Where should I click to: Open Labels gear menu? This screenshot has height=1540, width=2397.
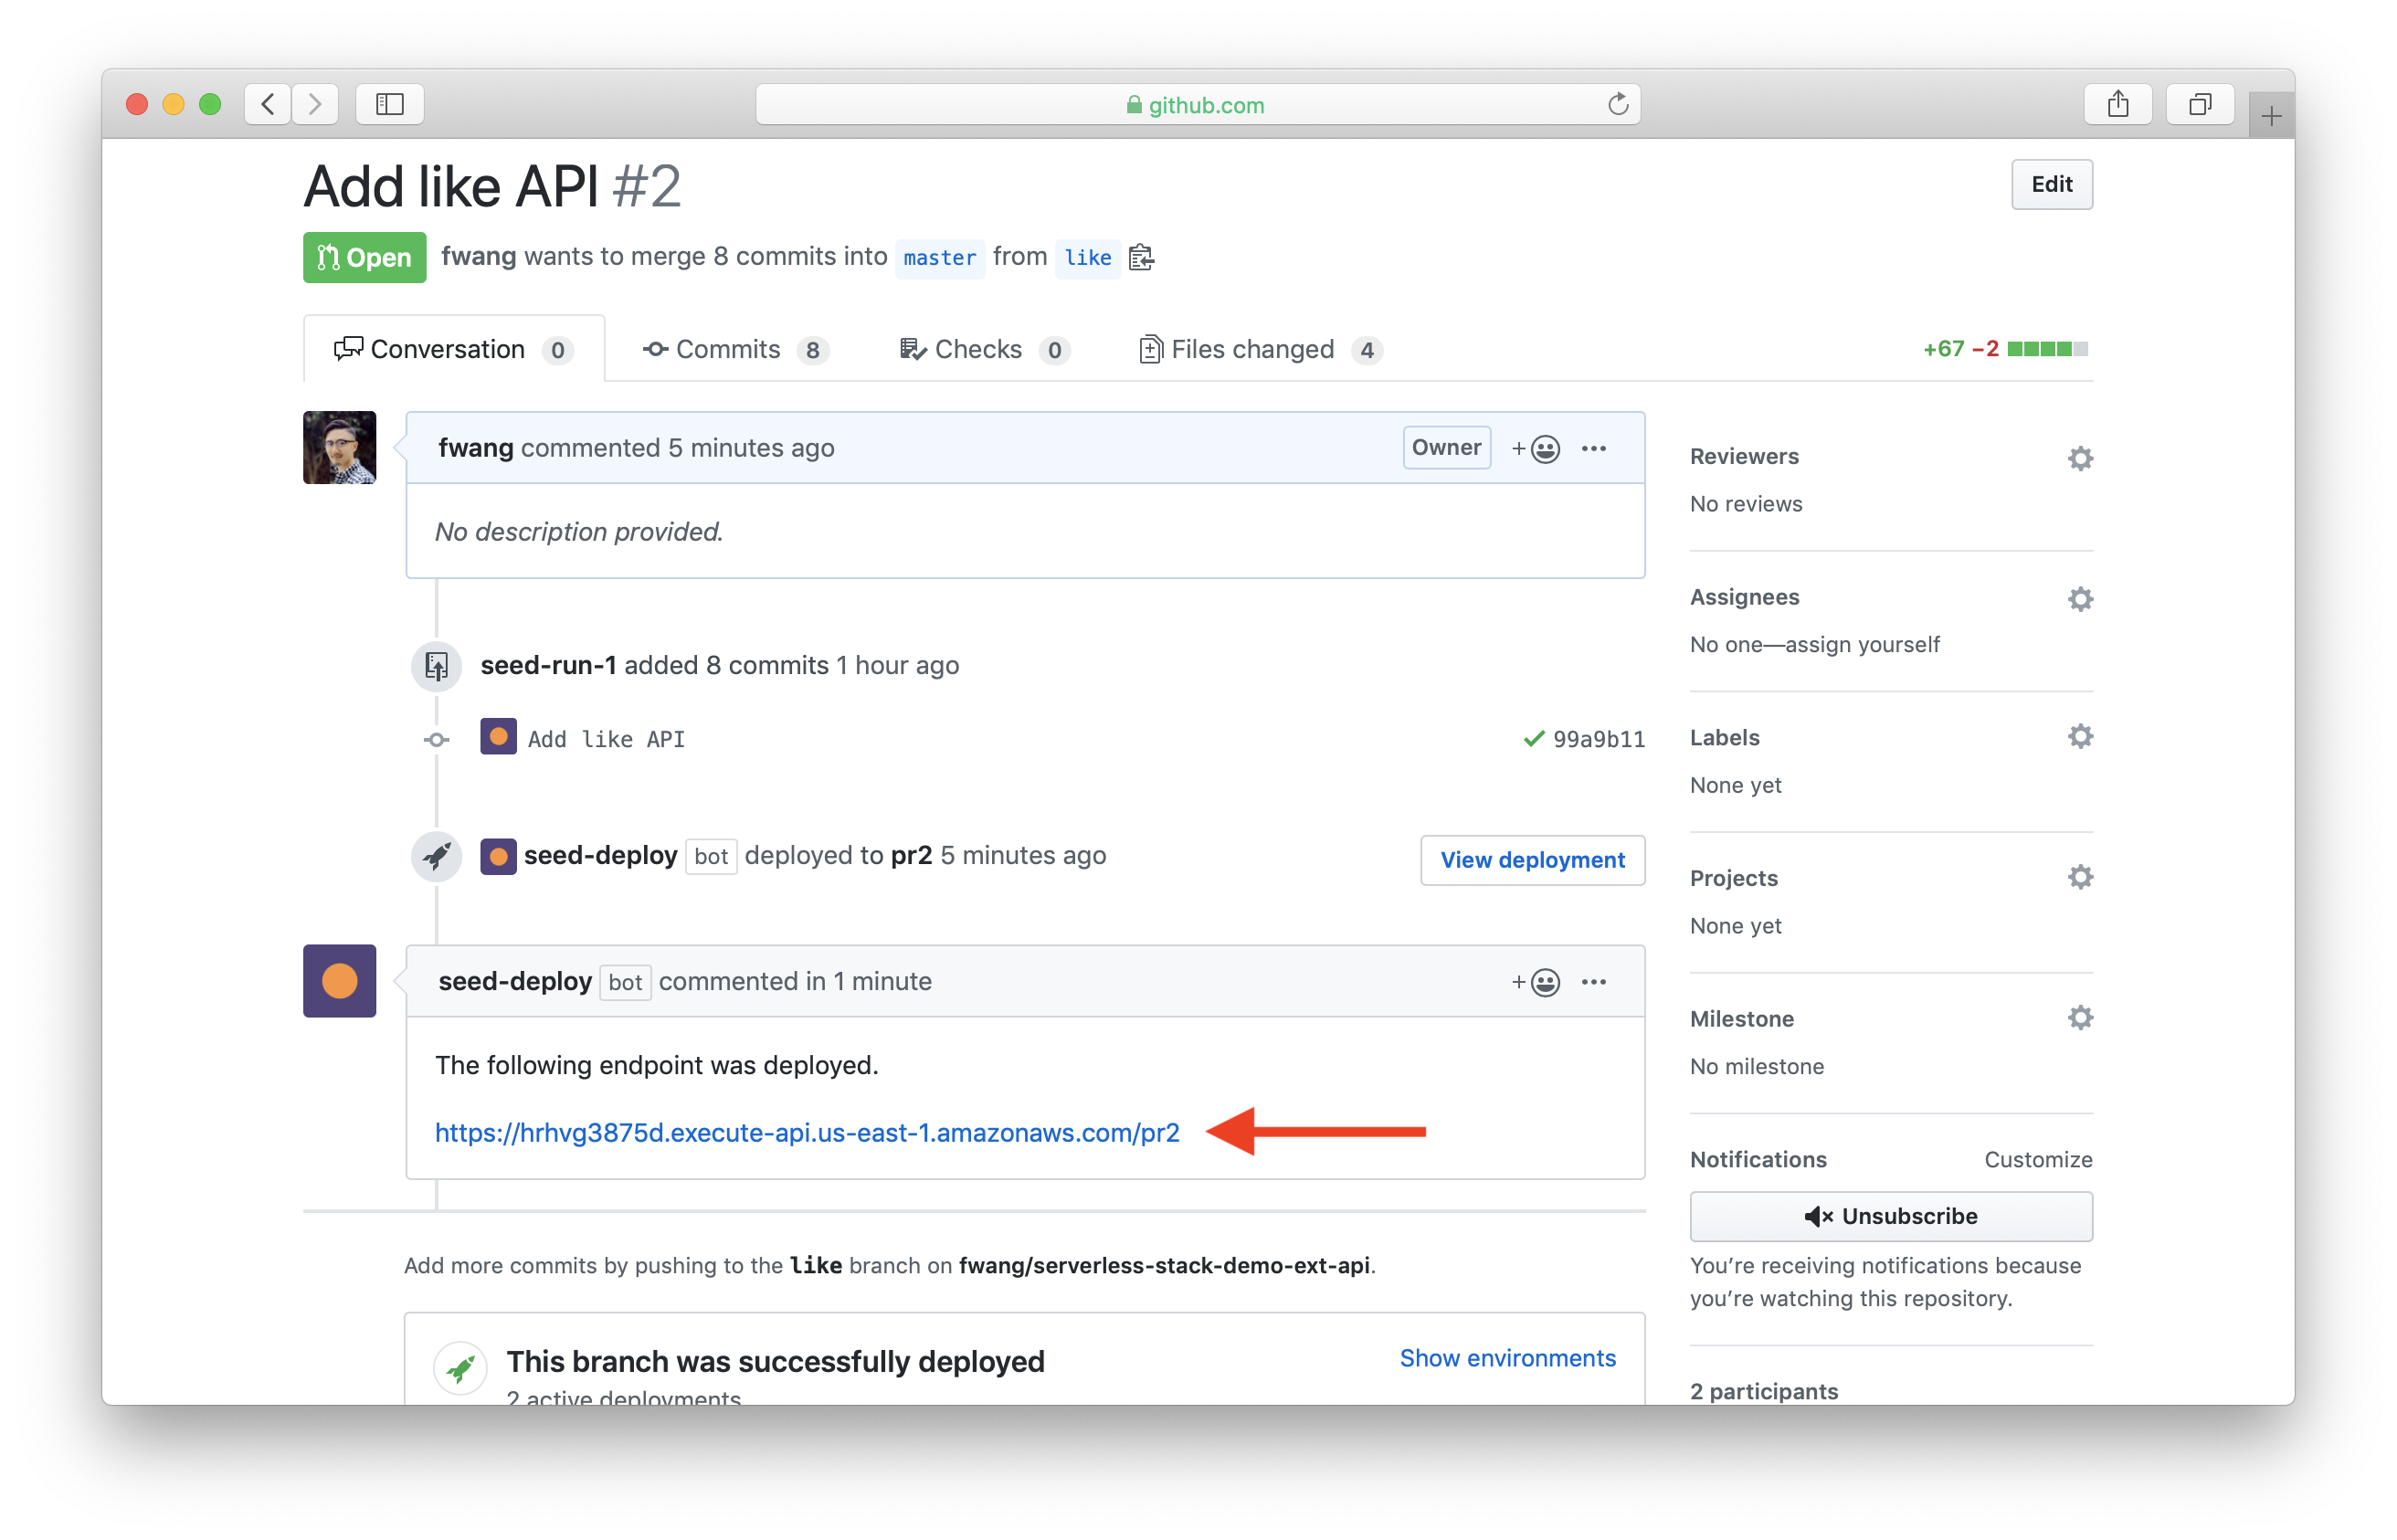pos(2079,737)
